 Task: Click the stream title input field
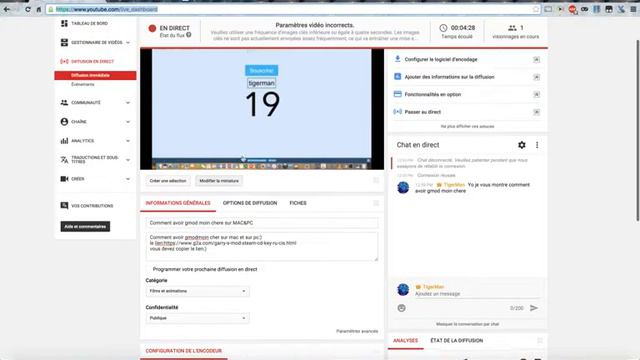click(262, 223)
